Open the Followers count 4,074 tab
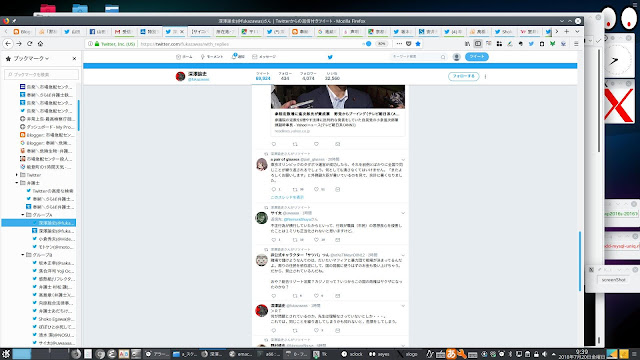 (308, 76)
